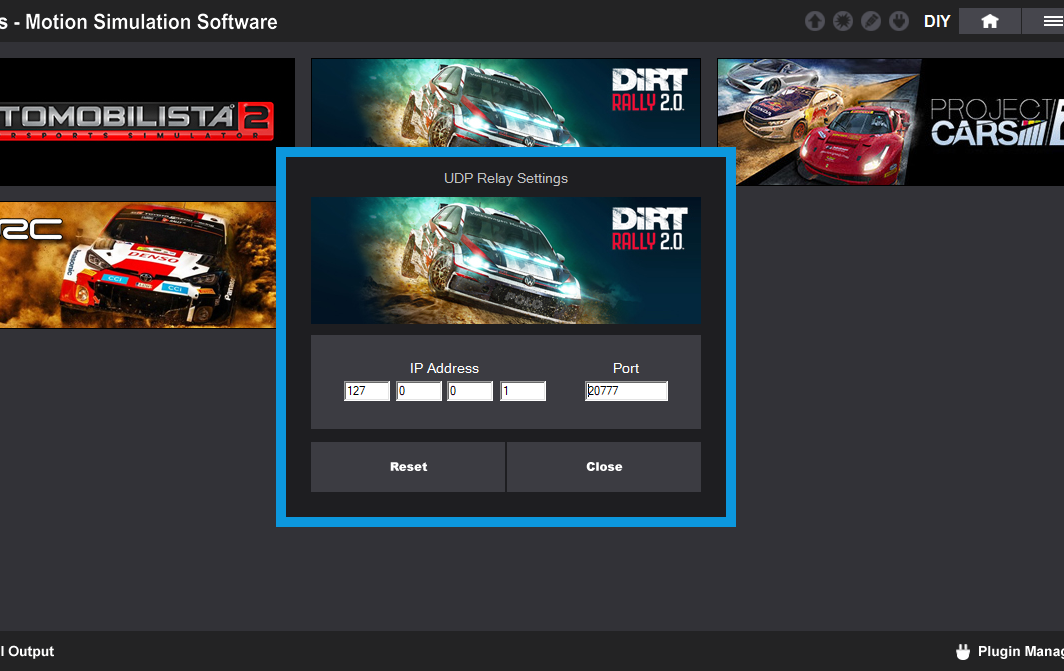Go to the Home screen icon

click(989, 21)
